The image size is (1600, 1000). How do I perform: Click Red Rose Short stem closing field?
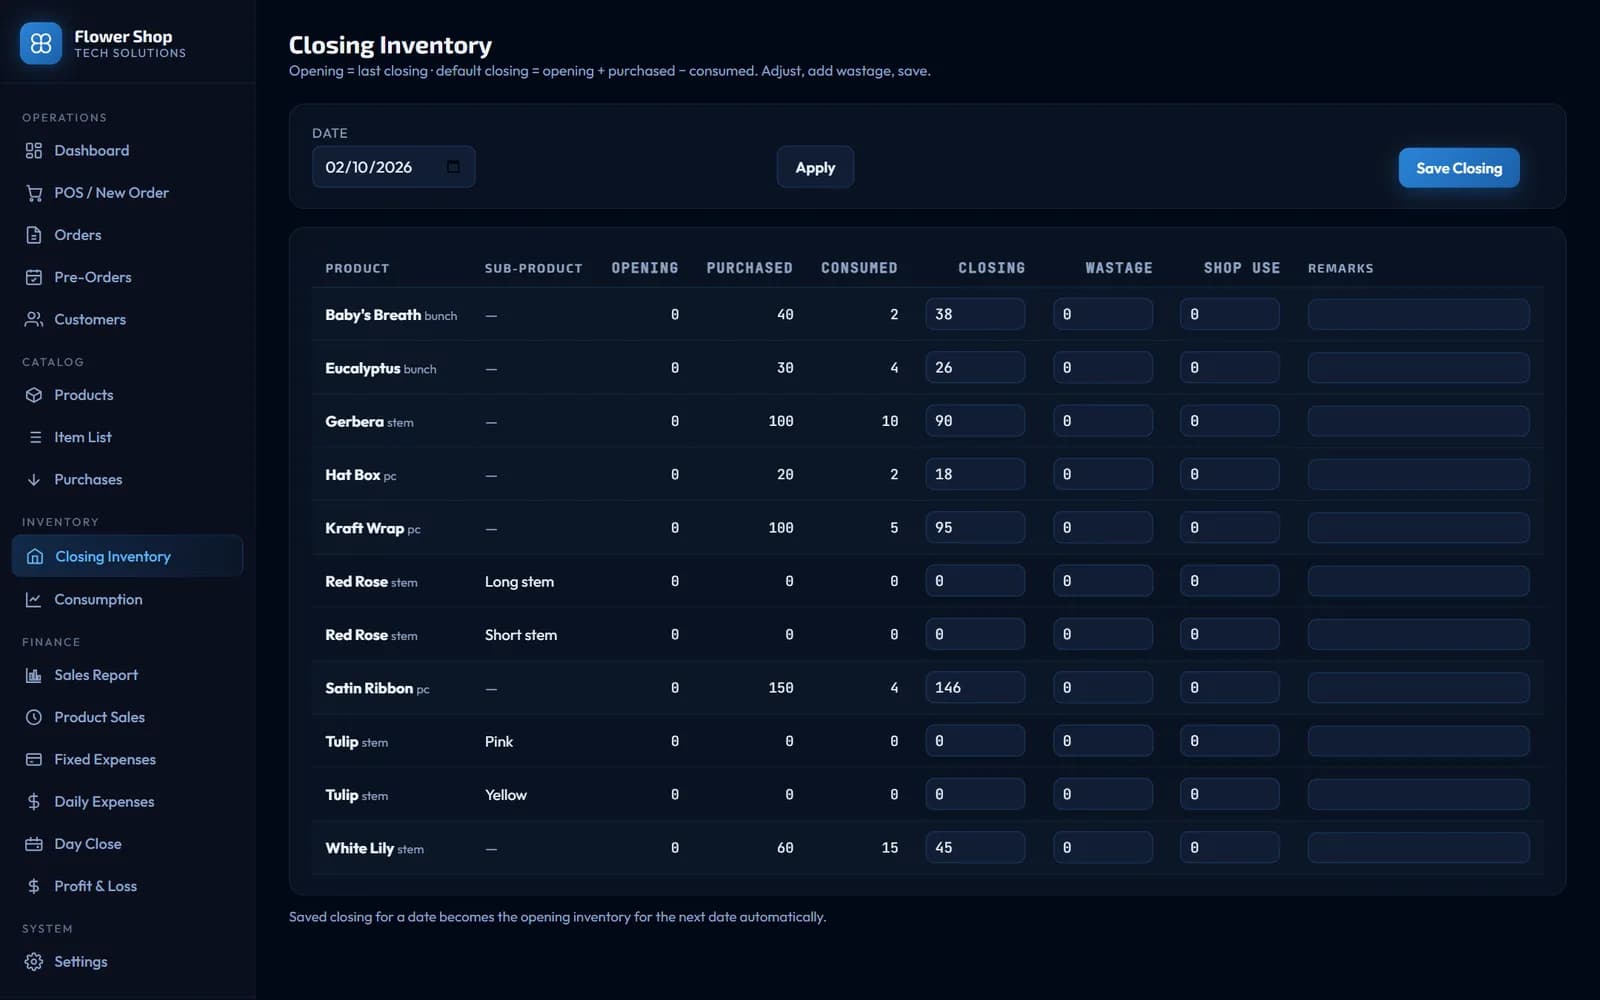coord(975,634)
